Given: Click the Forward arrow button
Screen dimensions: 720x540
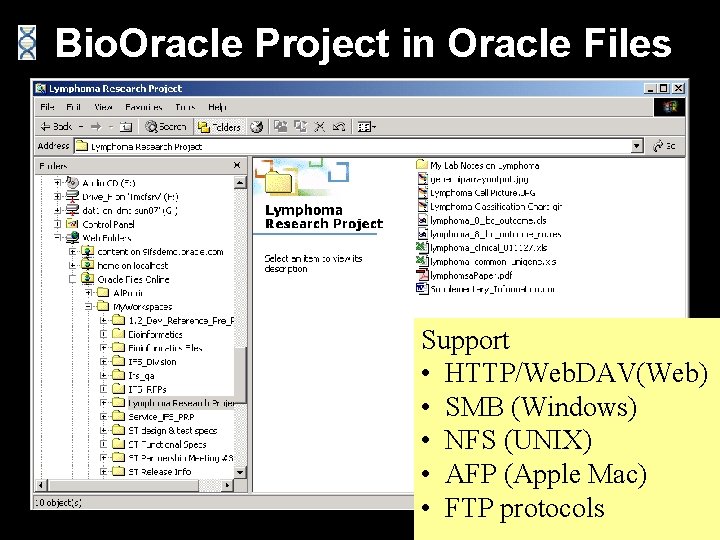Looking at the screenshot, I should click(96, 126).
